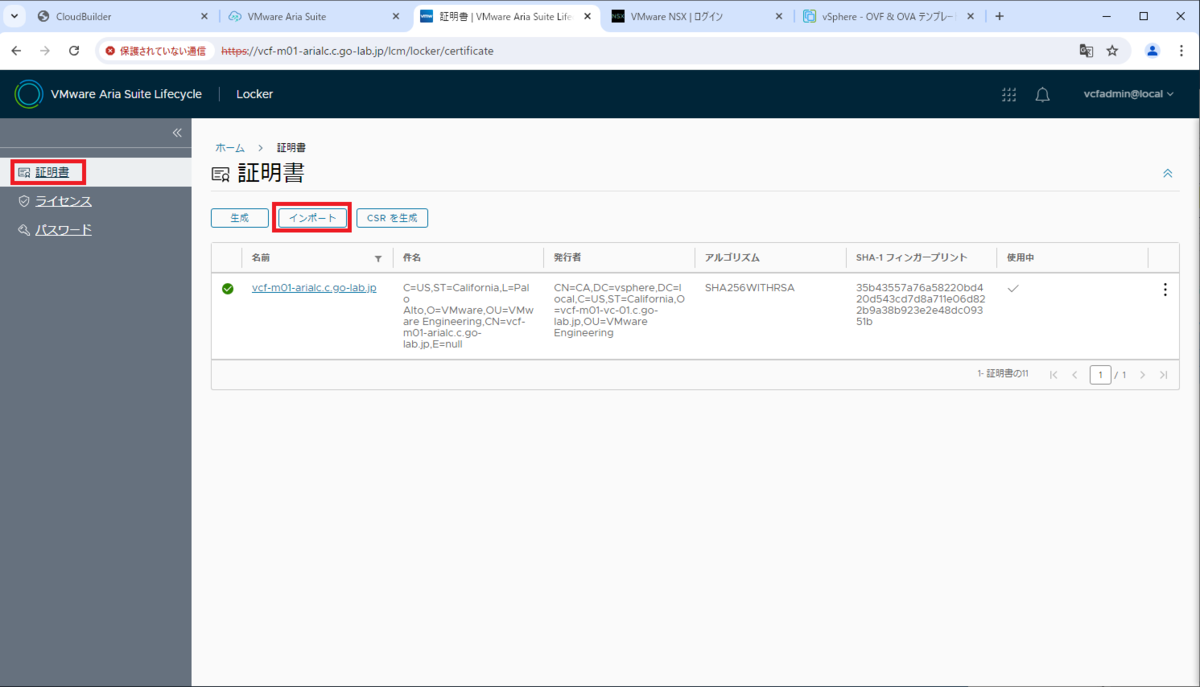Click the translate page icon

click(1086, 51)
